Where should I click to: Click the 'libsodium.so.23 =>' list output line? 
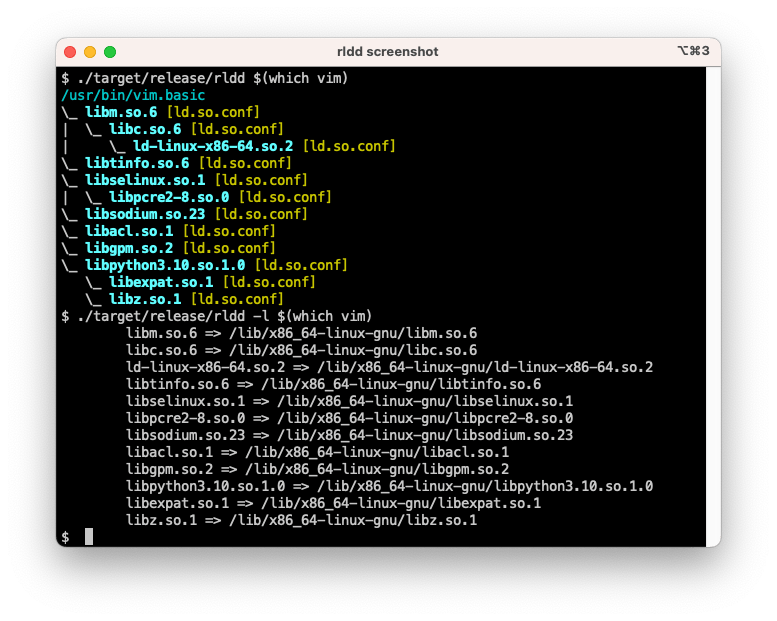point(349,435)
